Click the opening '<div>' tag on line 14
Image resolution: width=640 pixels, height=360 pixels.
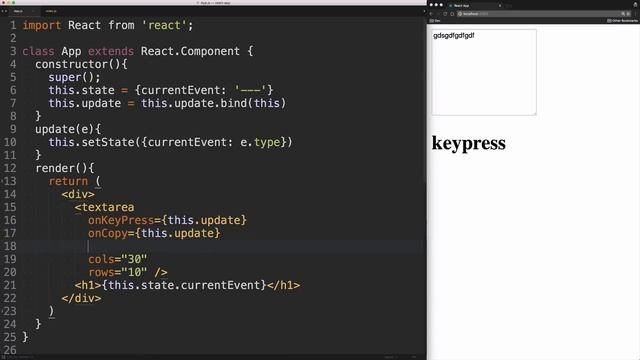click(x=78, y=194)
